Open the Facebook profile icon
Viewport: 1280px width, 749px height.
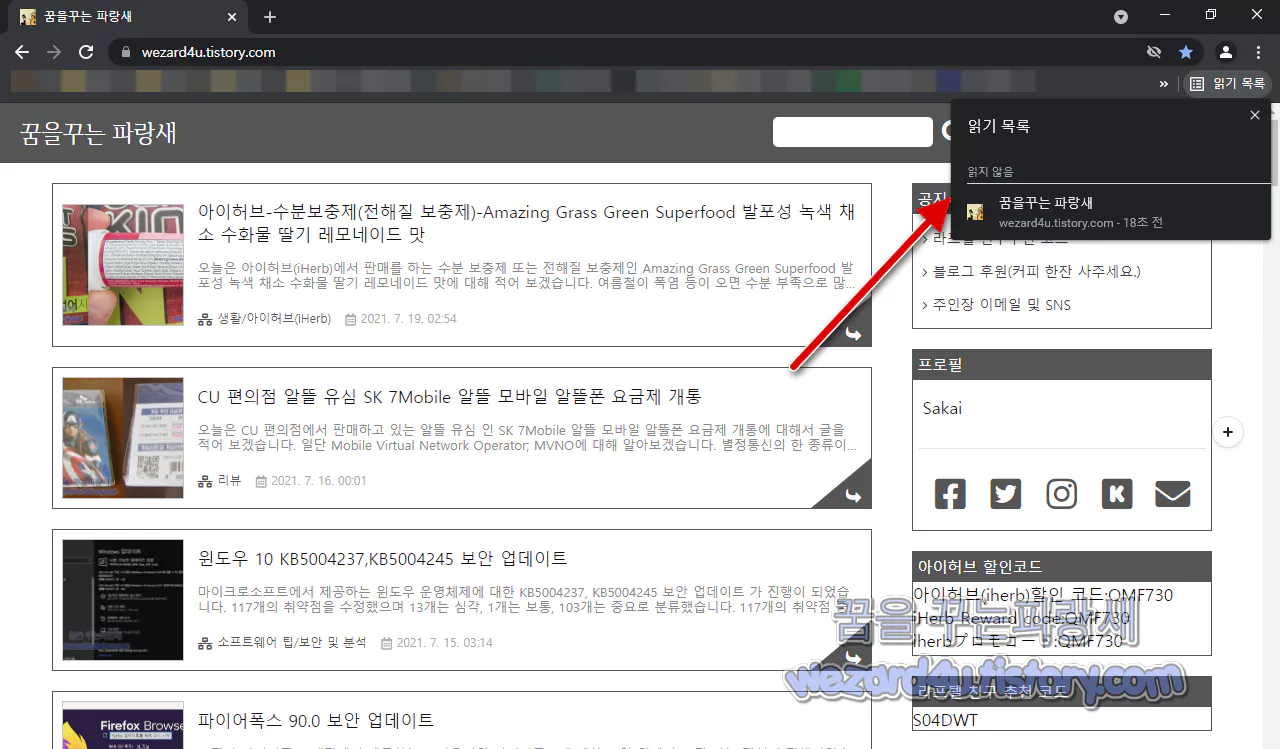[950, 494]
